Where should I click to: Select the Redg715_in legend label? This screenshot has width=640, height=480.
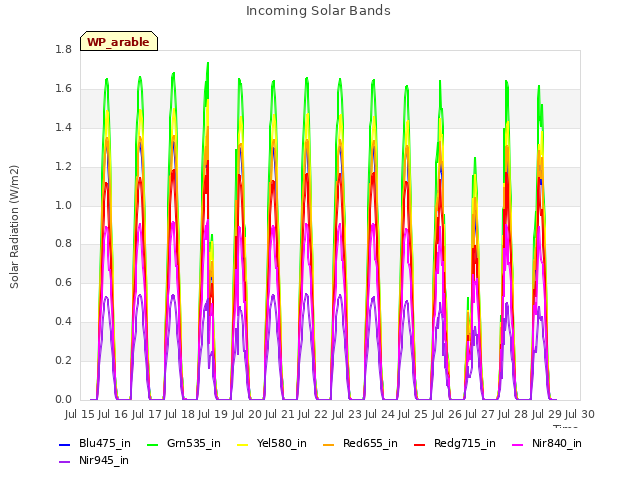465,444
